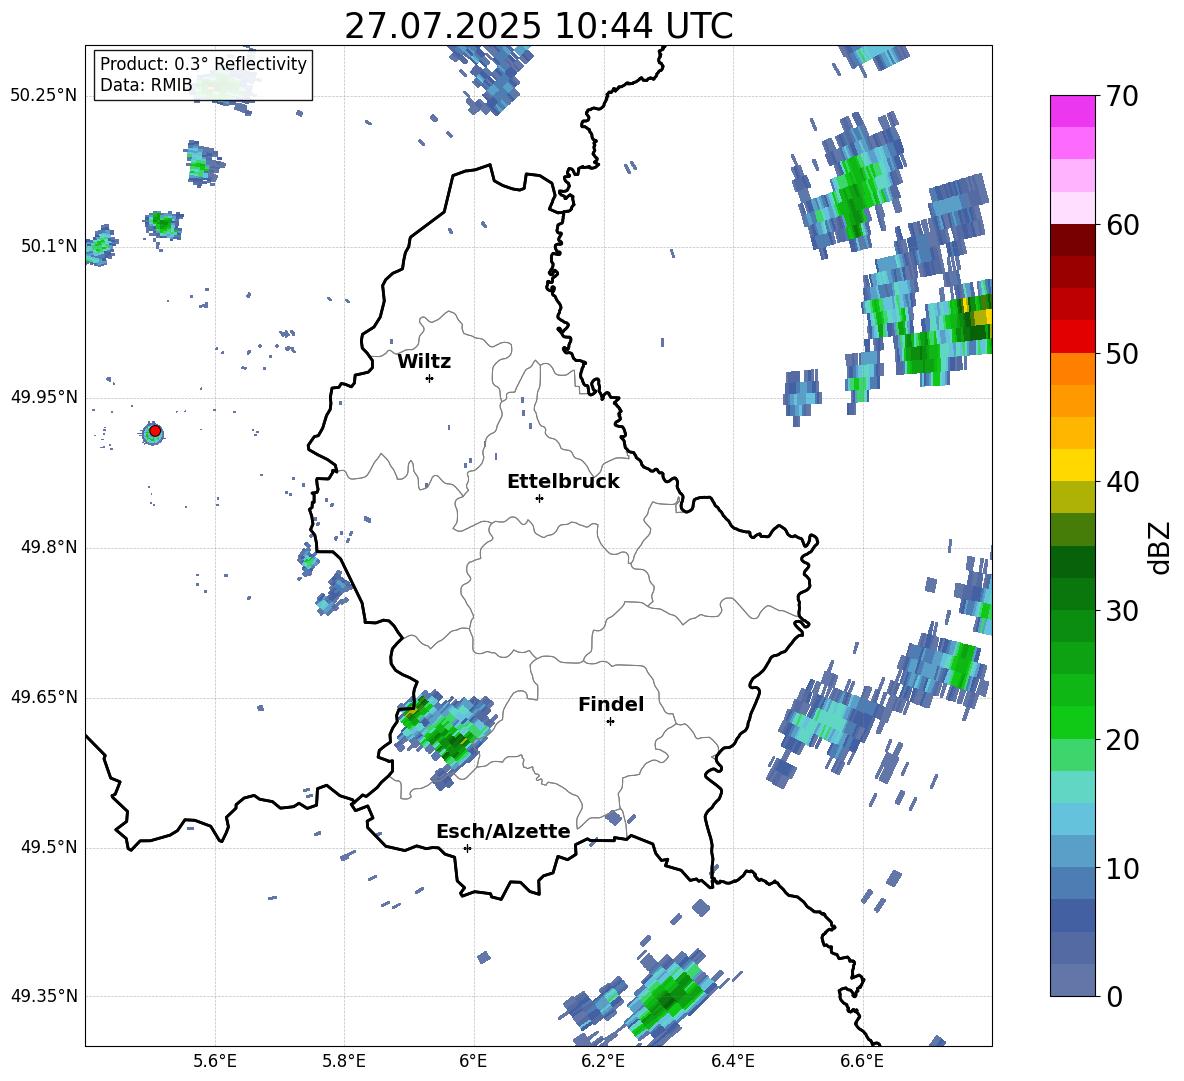
Task: Click the Ettelbruck station label
Action: point(563,482)
